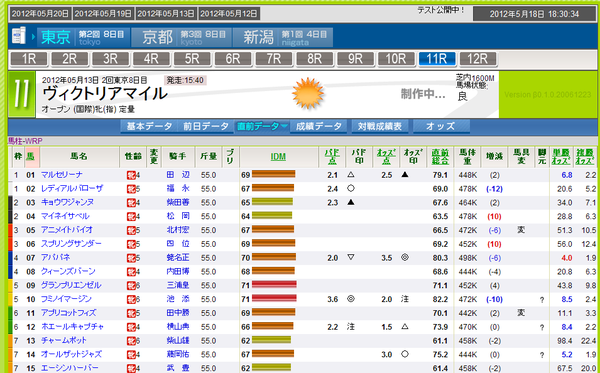Switch to race 1R
This screenshot has height=373, width=600.
tap(29, 59)
